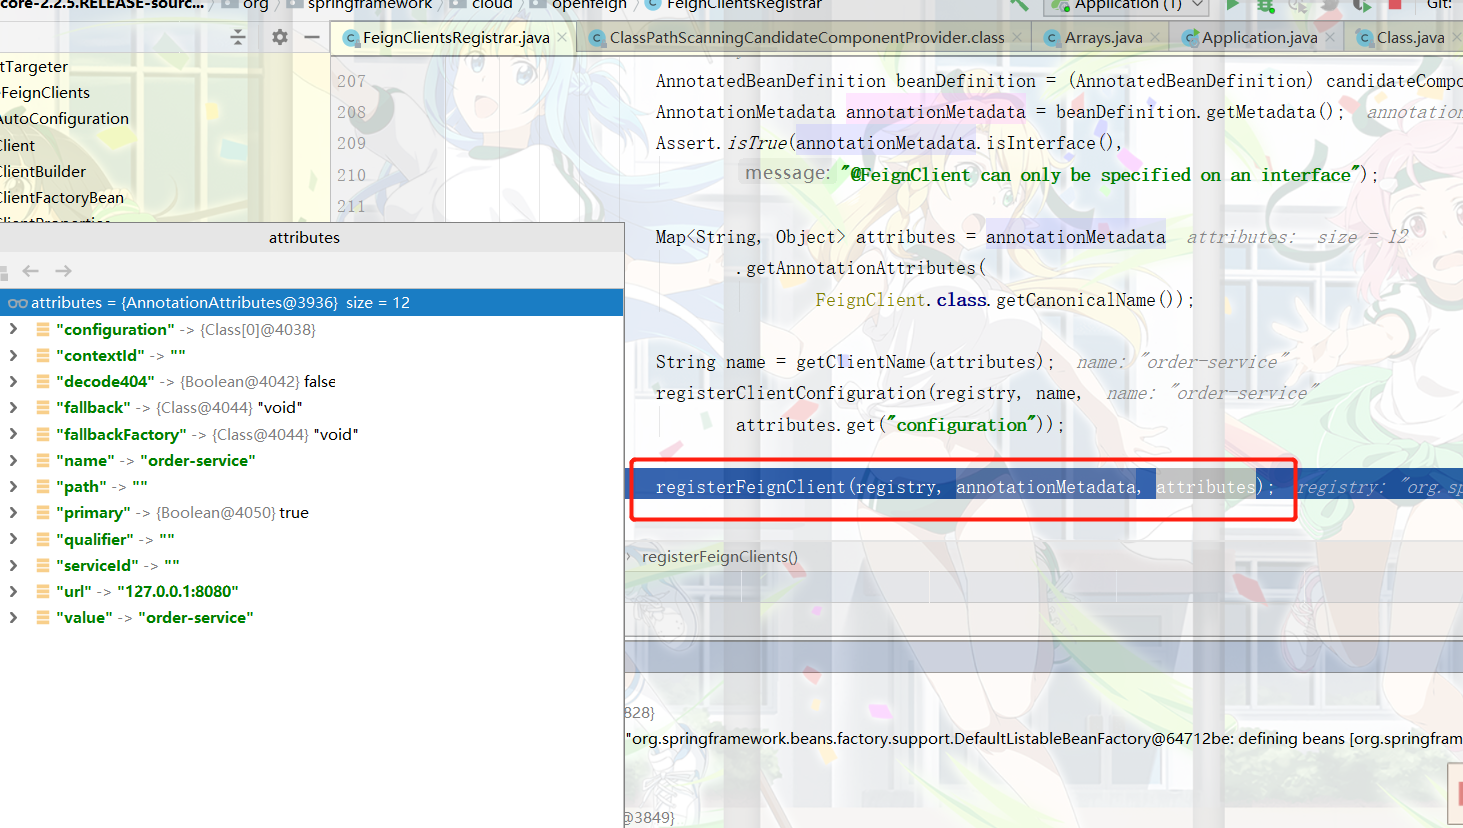Expand the "decode404" attribute node

tap(13, 381)
